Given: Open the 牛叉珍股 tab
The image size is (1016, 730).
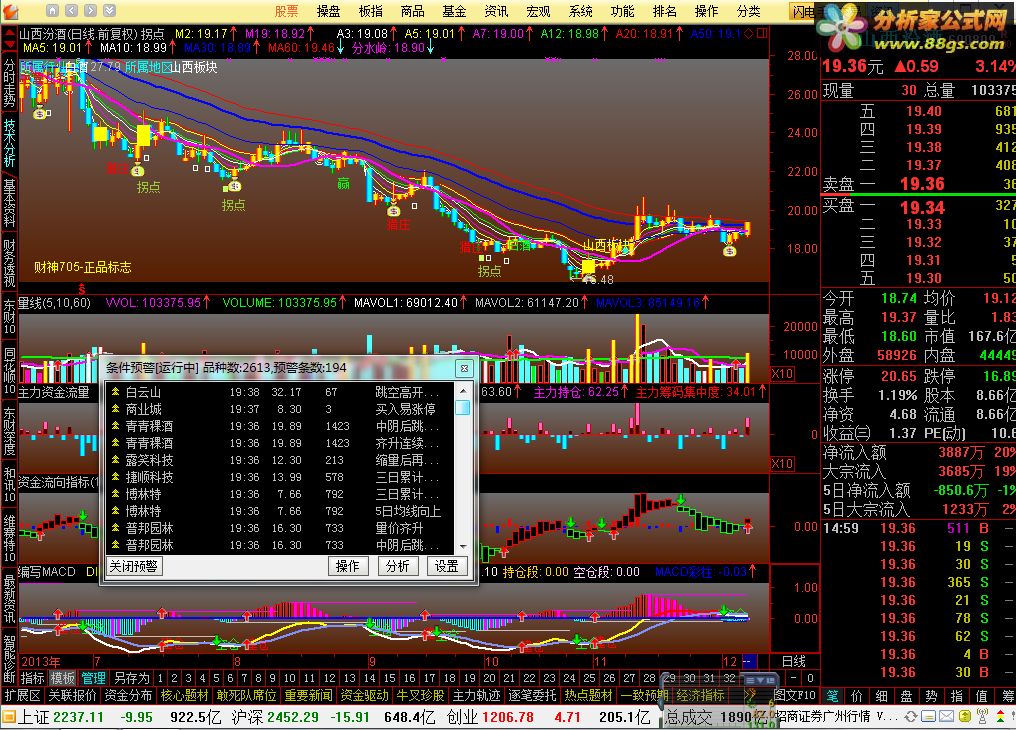Looking at the screenshot, I should pos(421,696).
